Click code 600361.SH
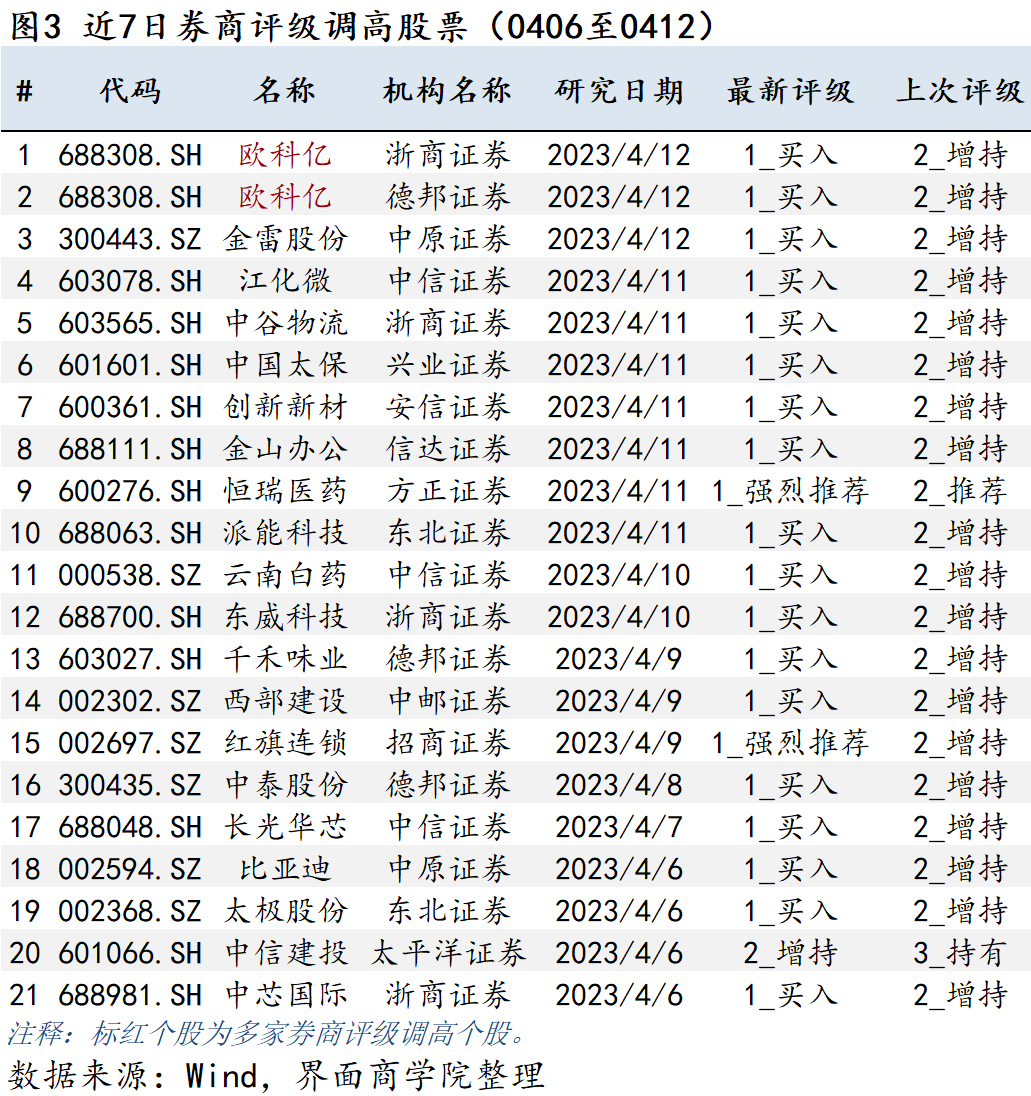 (130, 407)
